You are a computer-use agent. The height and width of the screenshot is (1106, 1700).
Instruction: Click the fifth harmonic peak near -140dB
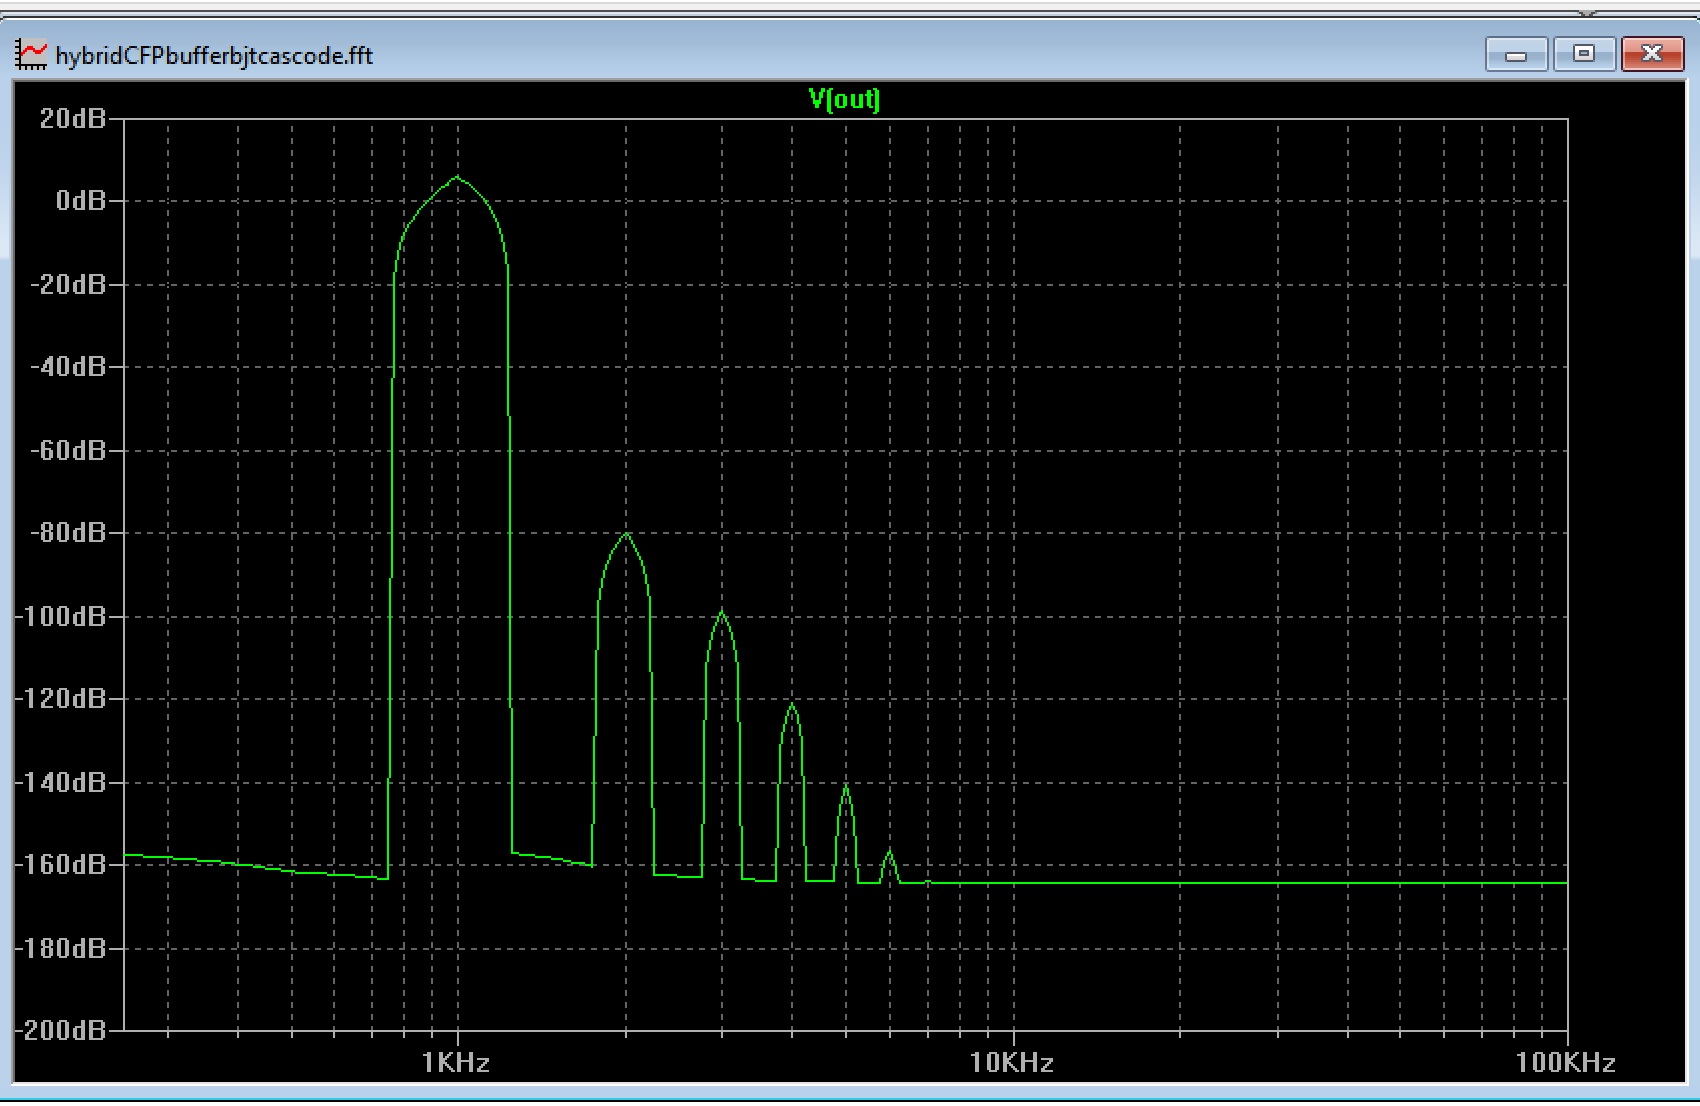coord(846,787)
